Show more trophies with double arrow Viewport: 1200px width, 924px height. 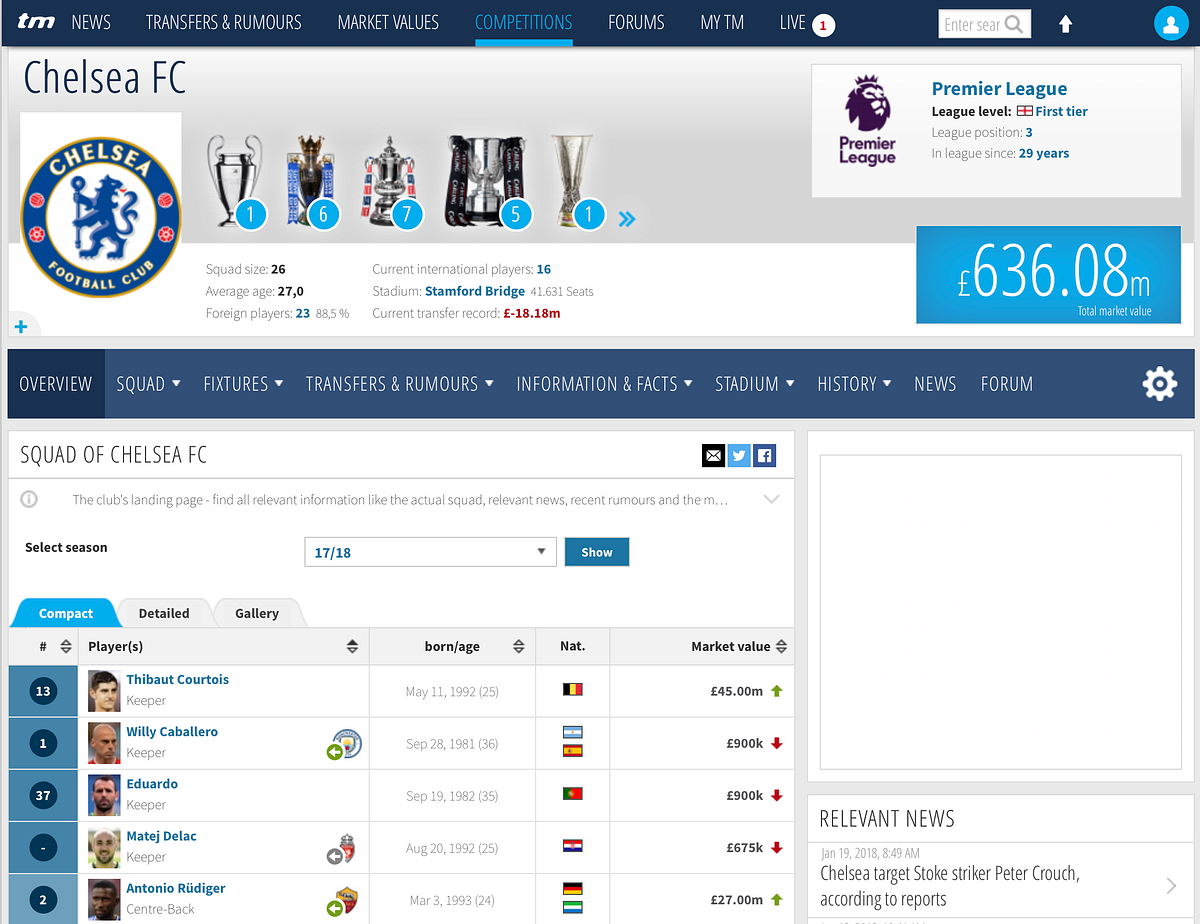tap(627, 219)
